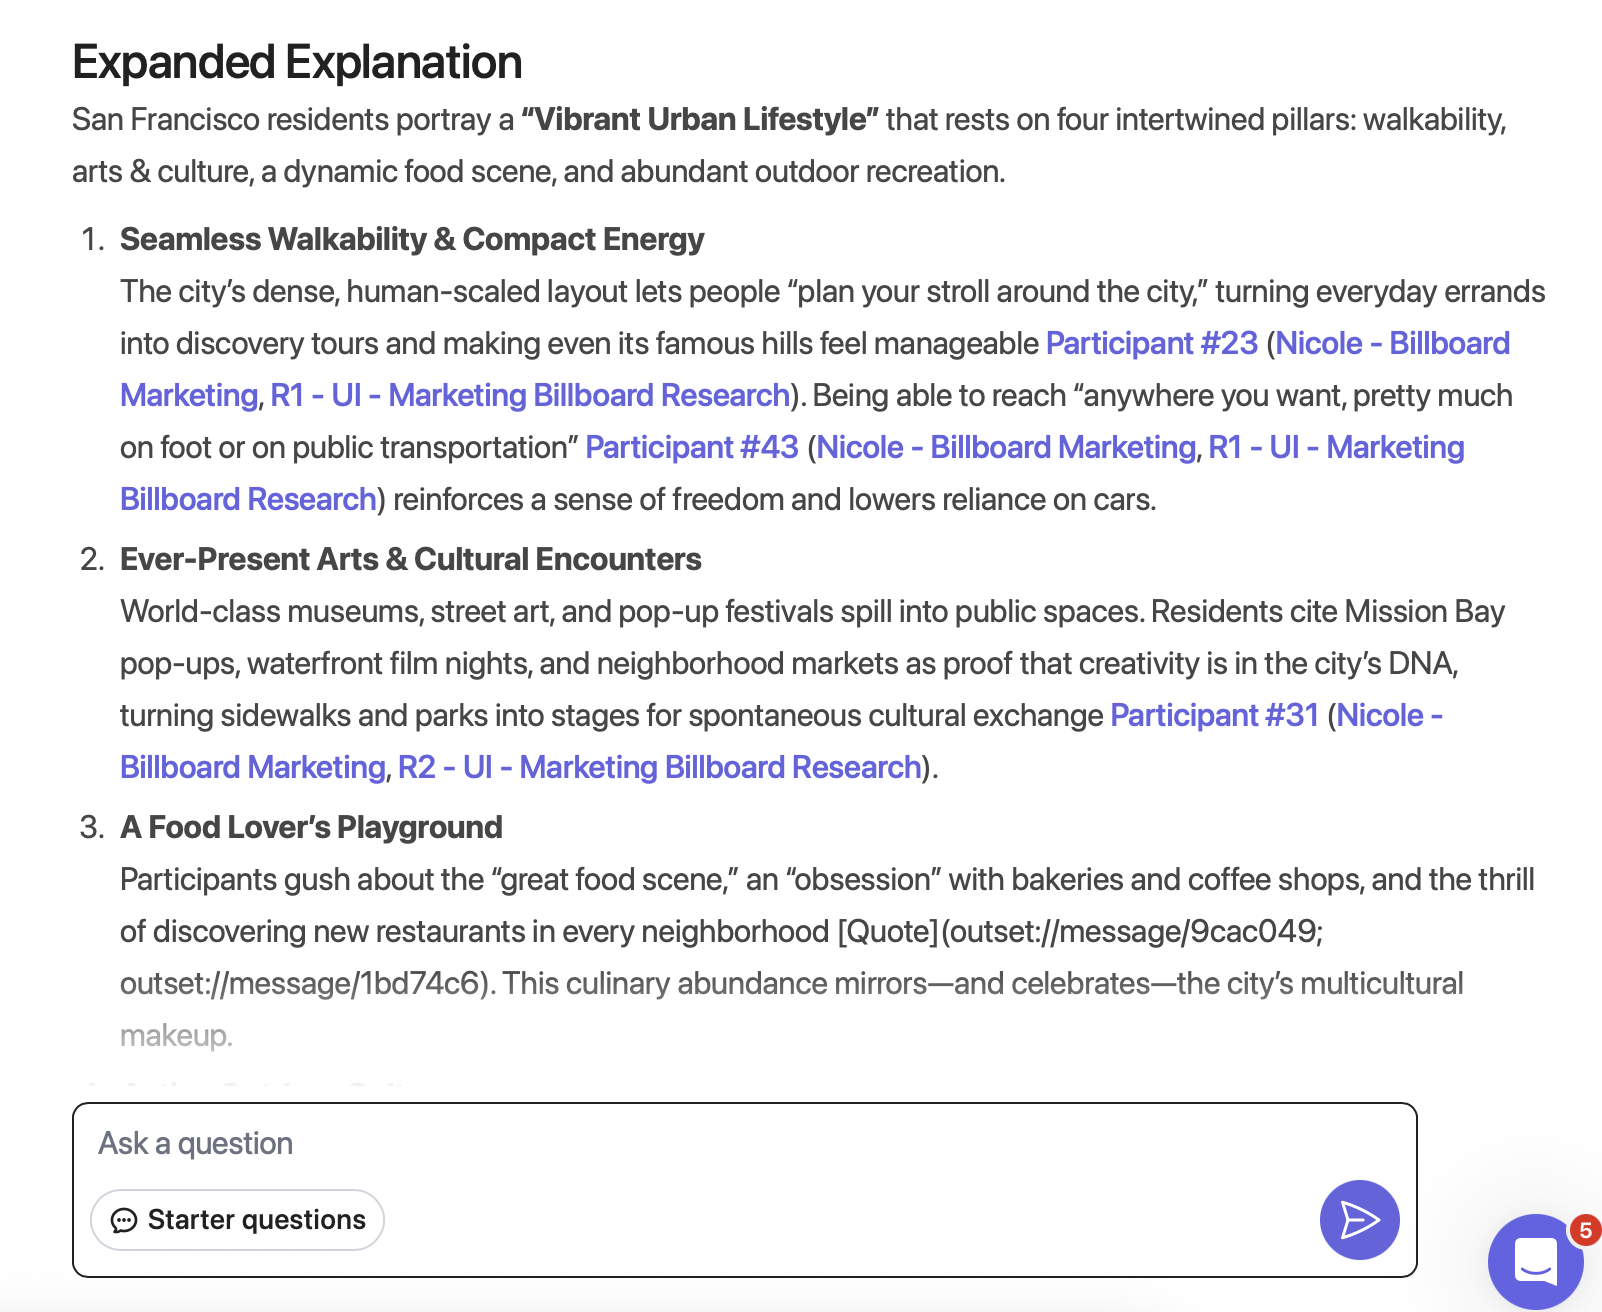Image resolution: width=1602 pixels, height=1312 pixels.
Task: Open R1 research link following Participant #23
Action: click(530, 395)
